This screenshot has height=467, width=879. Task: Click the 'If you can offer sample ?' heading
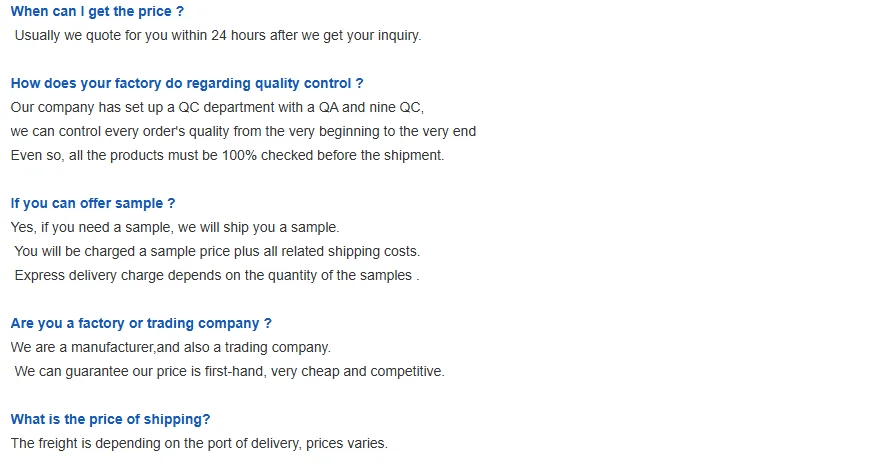(93, 203)
